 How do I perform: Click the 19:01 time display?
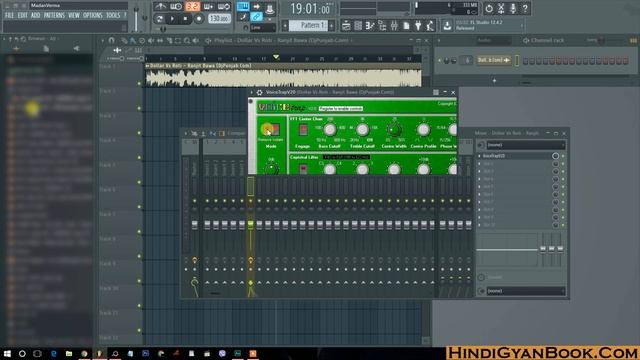tap(311, 9)
